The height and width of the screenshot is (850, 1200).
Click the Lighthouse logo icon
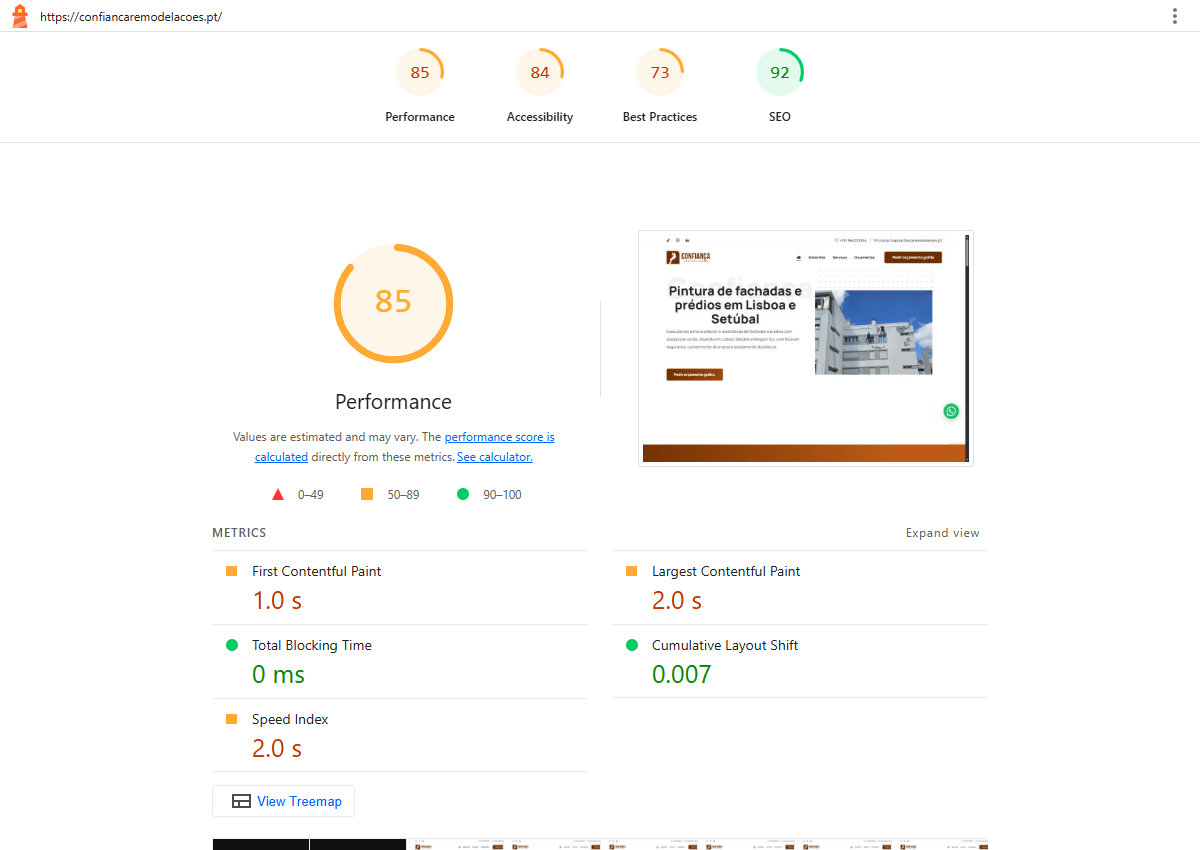pyautogui.click(x=19, y=16)
